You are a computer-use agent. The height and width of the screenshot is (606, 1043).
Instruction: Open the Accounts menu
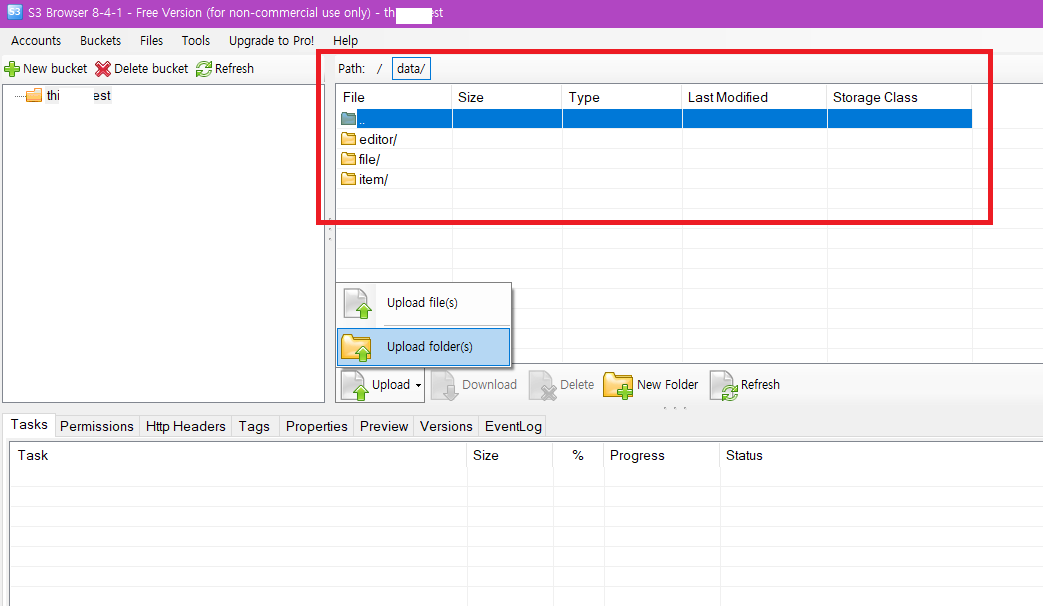click(x=36, y=41)
